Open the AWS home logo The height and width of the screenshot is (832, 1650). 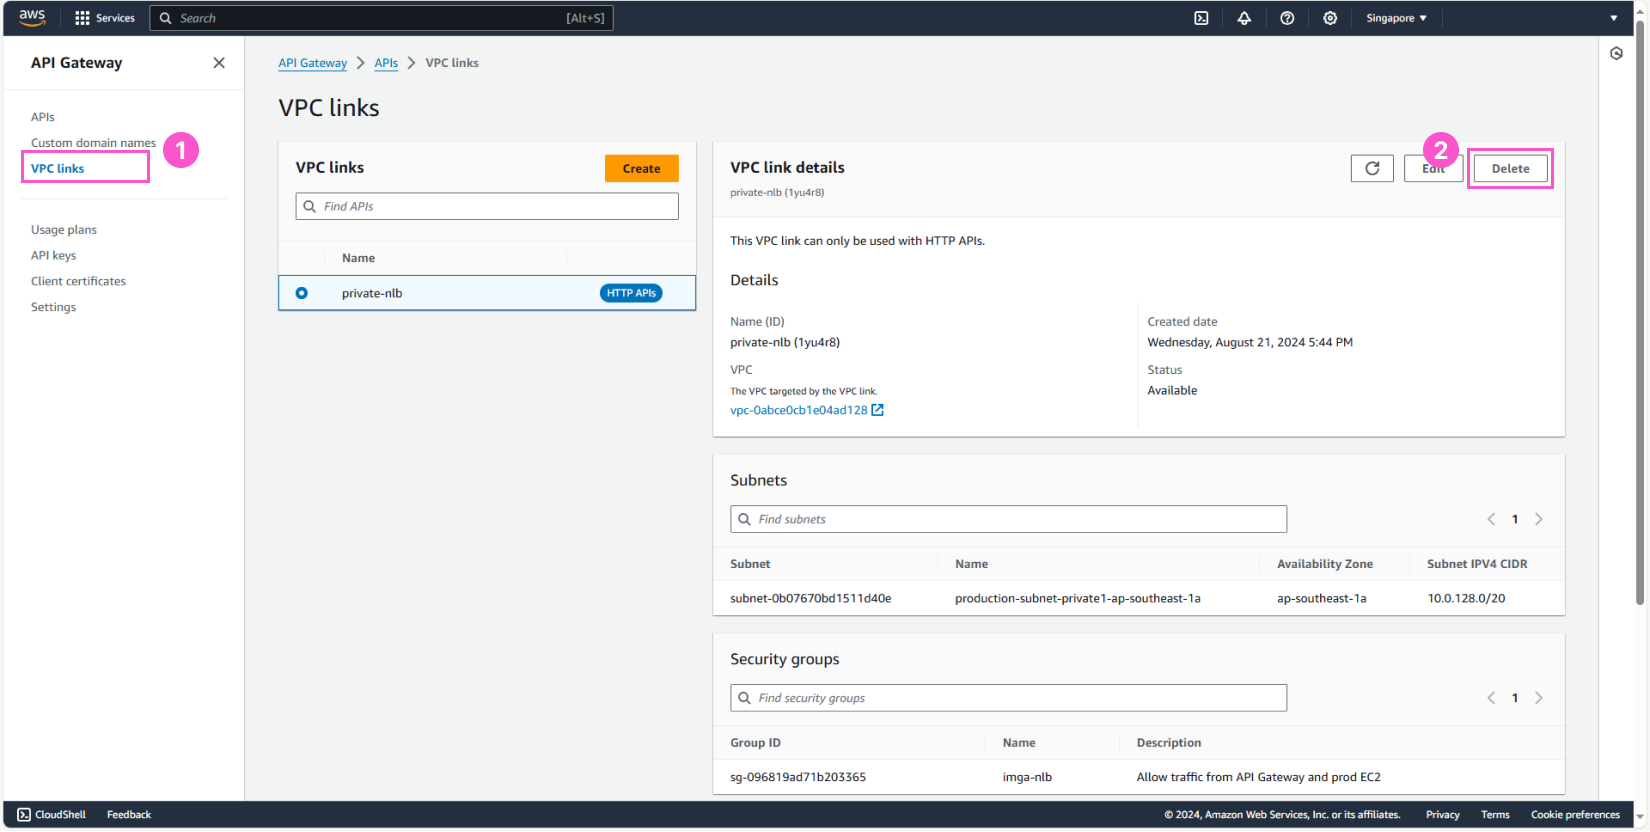(32, 17)
